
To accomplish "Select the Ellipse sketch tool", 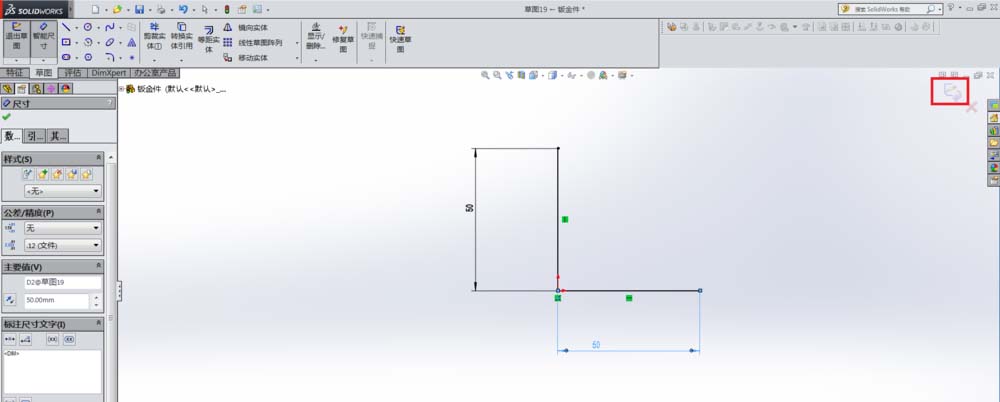I will click(x=110, y=42).
